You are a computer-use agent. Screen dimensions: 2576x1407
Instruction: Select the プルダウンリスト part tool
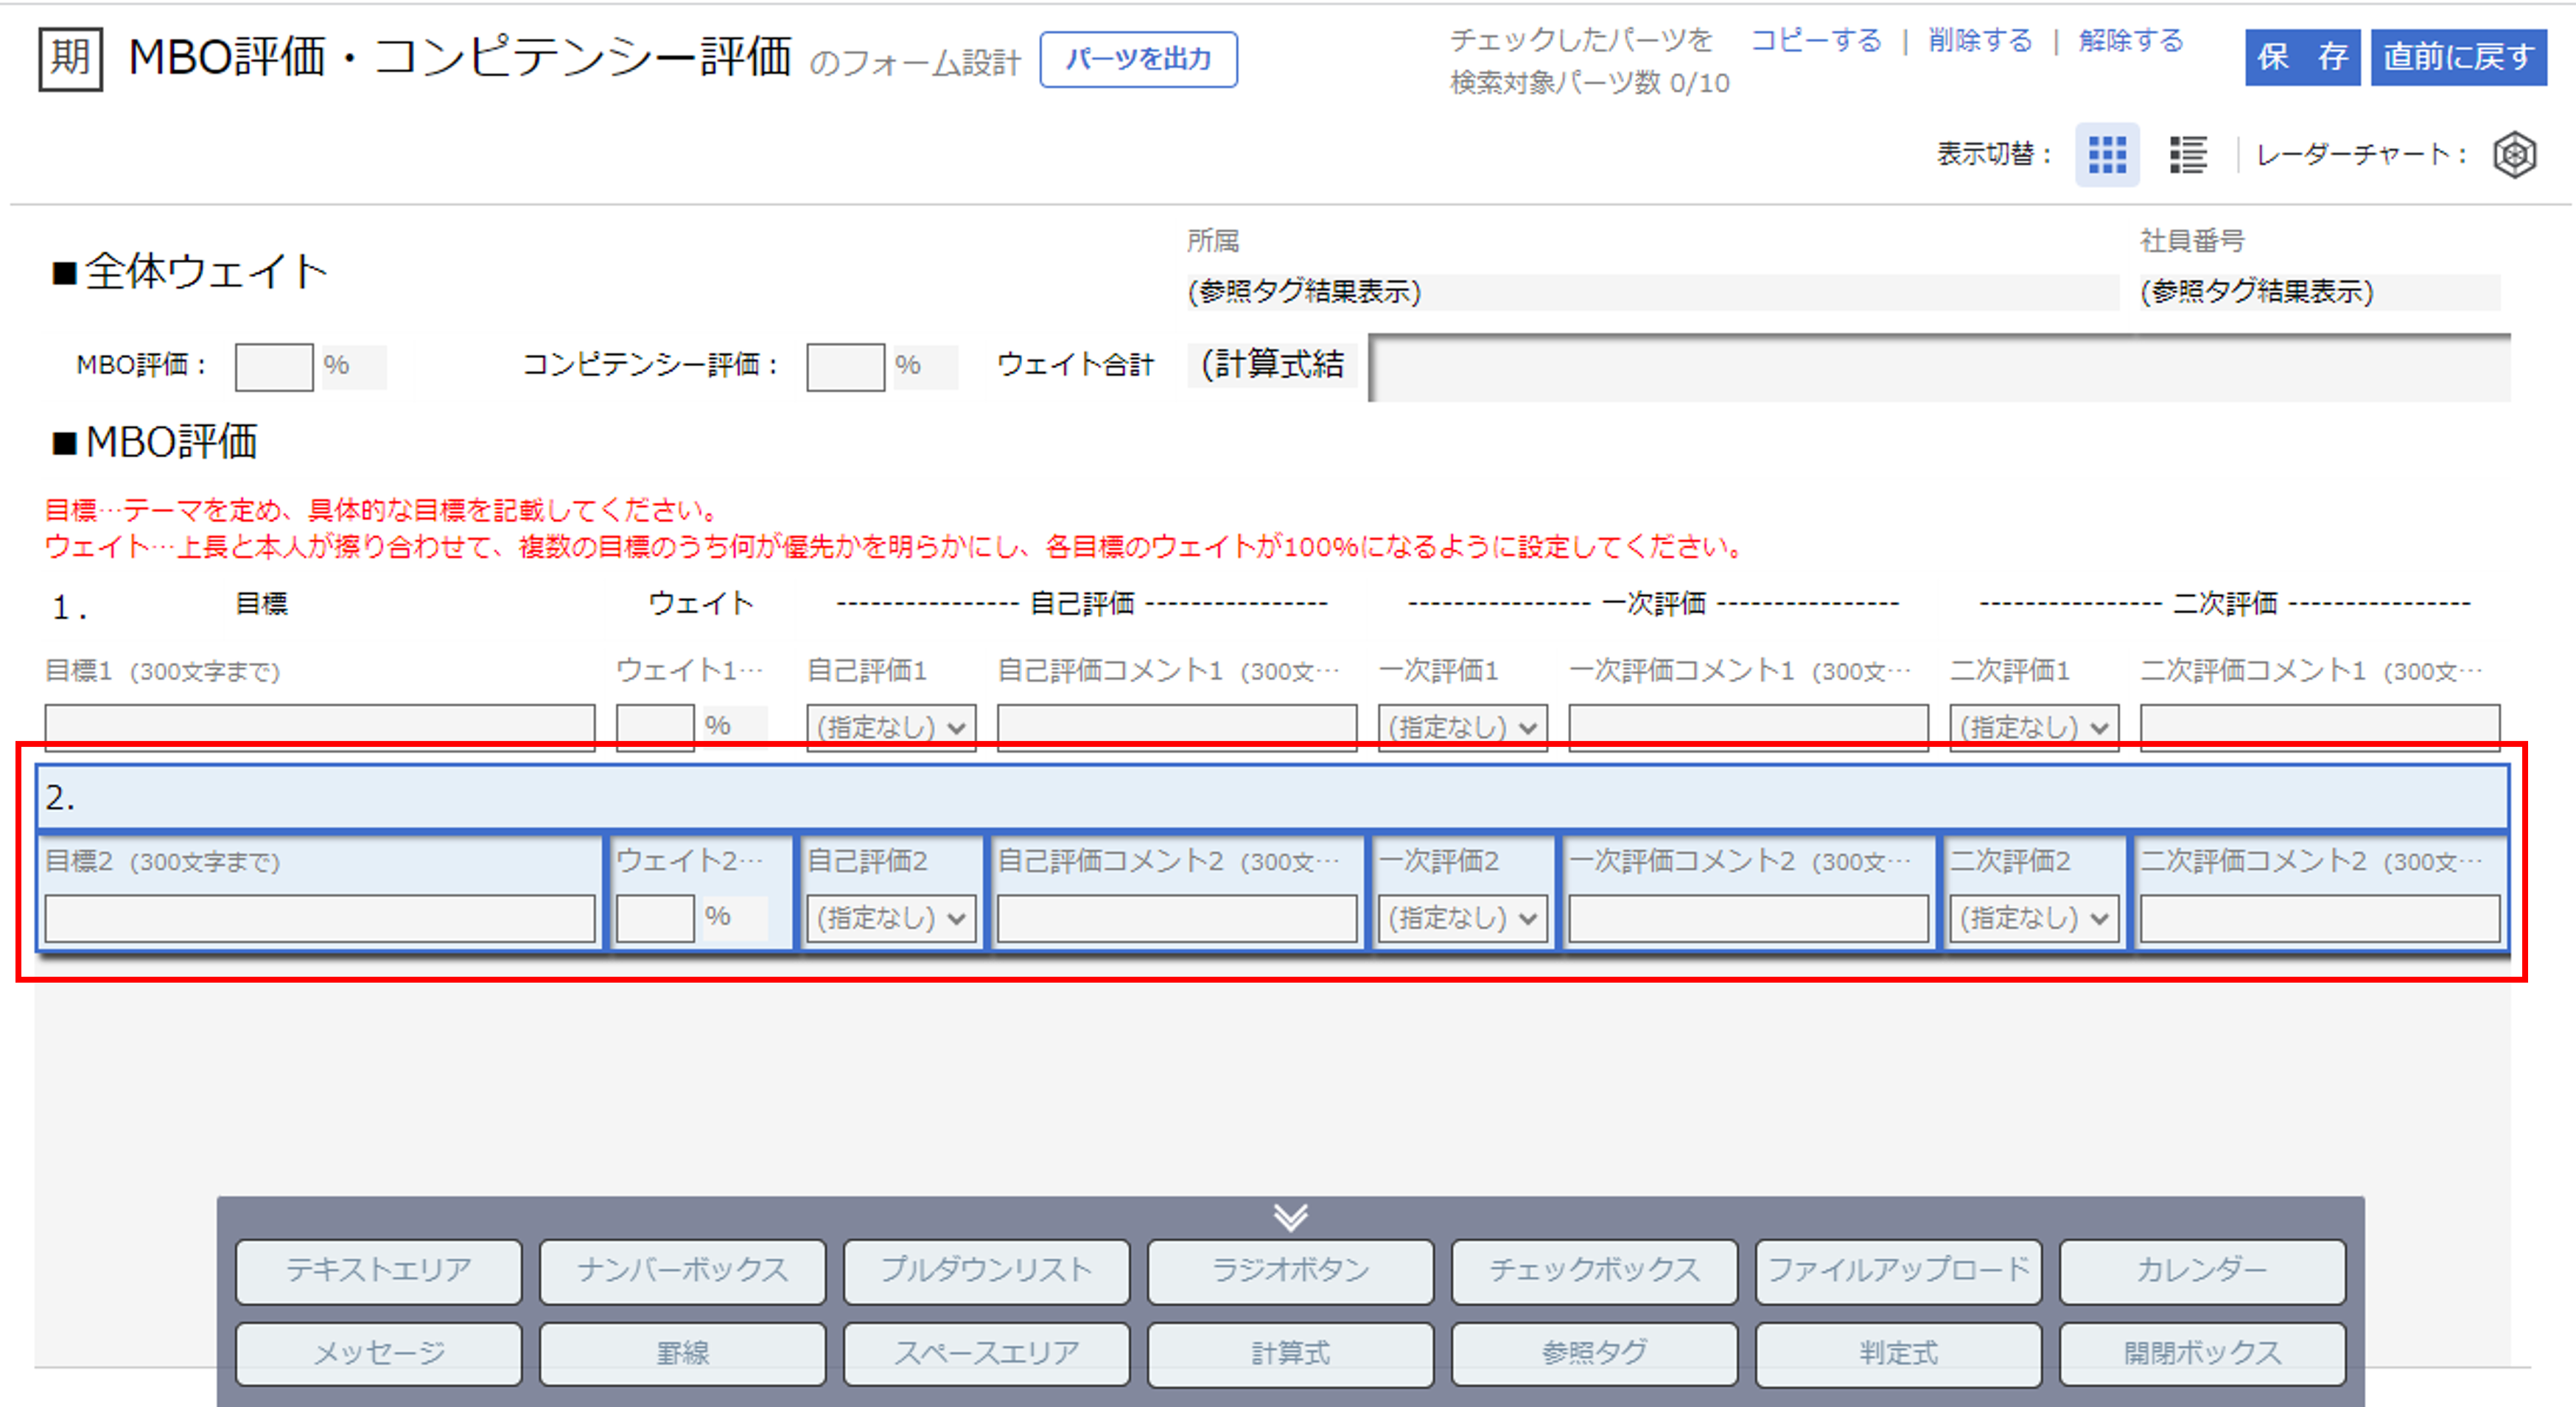[986, 1271]
